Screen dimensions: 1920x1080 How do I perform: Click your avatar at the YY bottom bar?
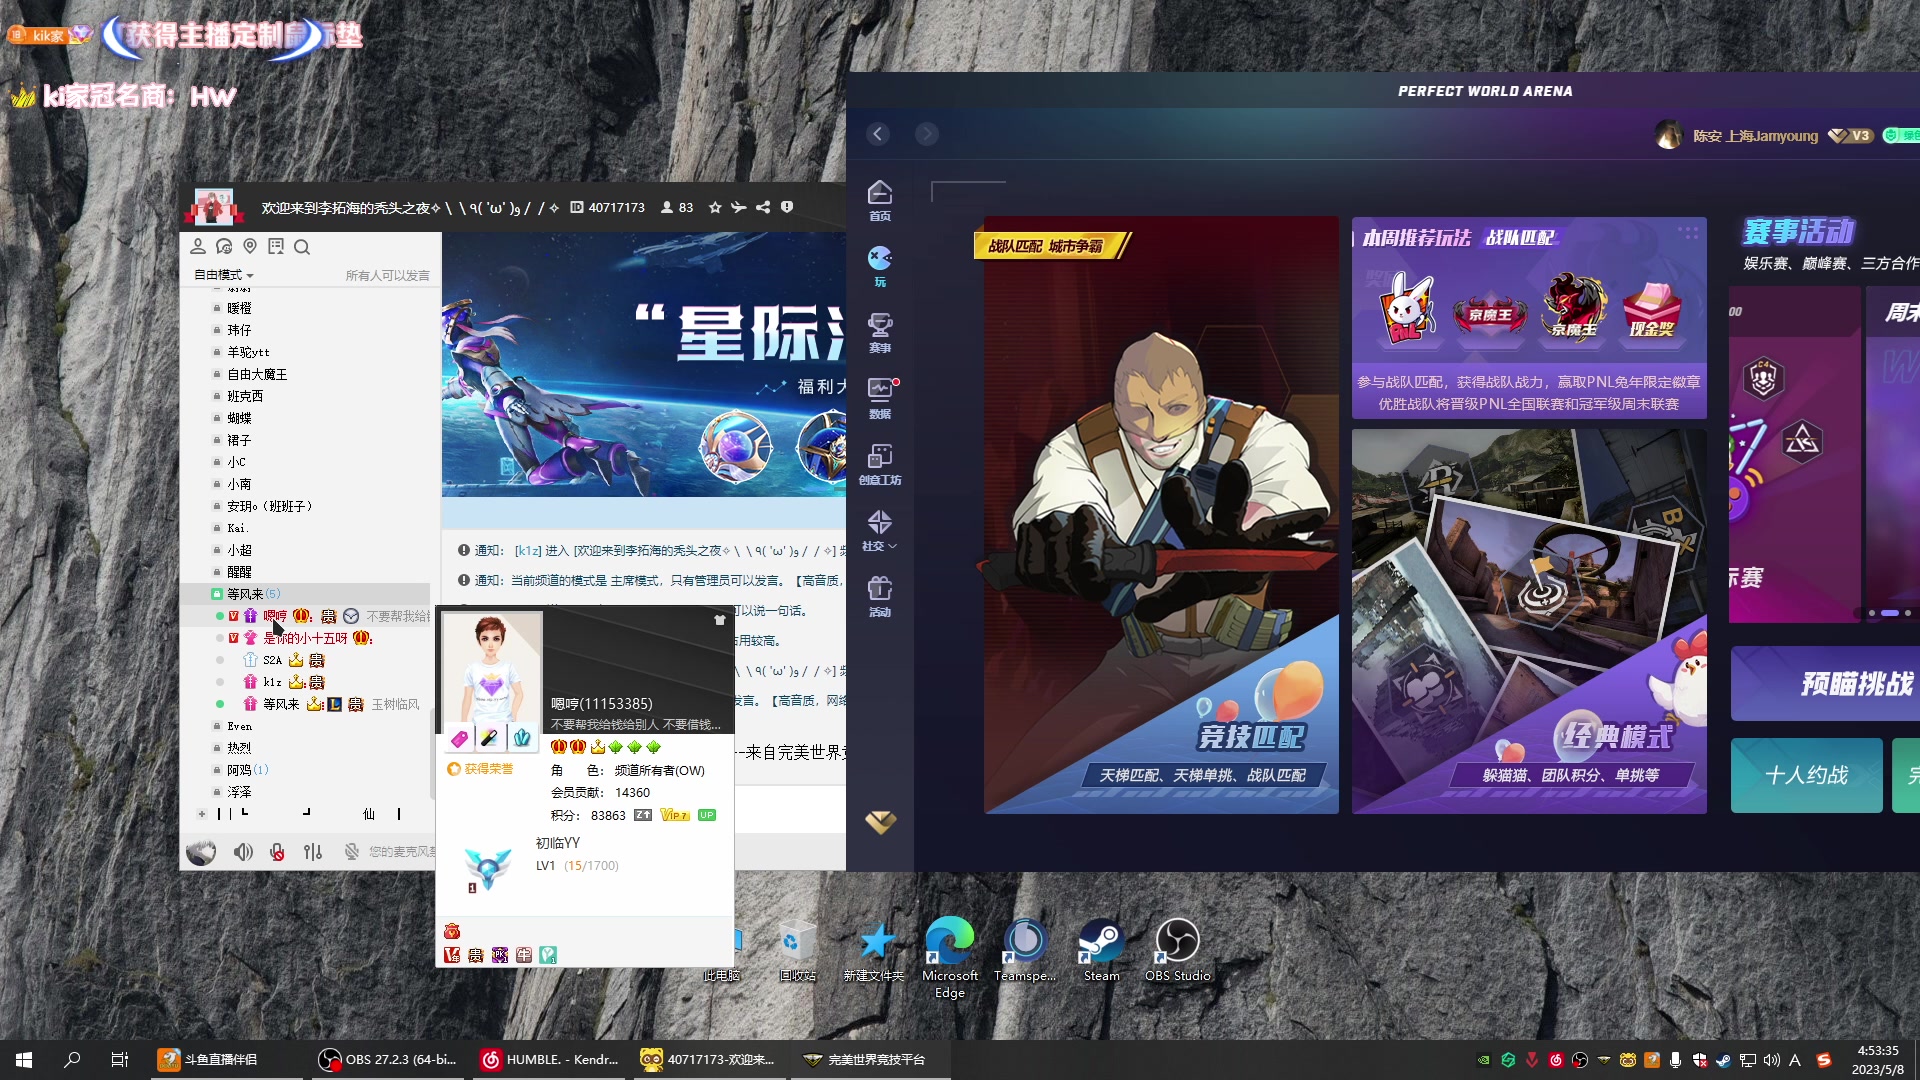[x=201, y=852]
